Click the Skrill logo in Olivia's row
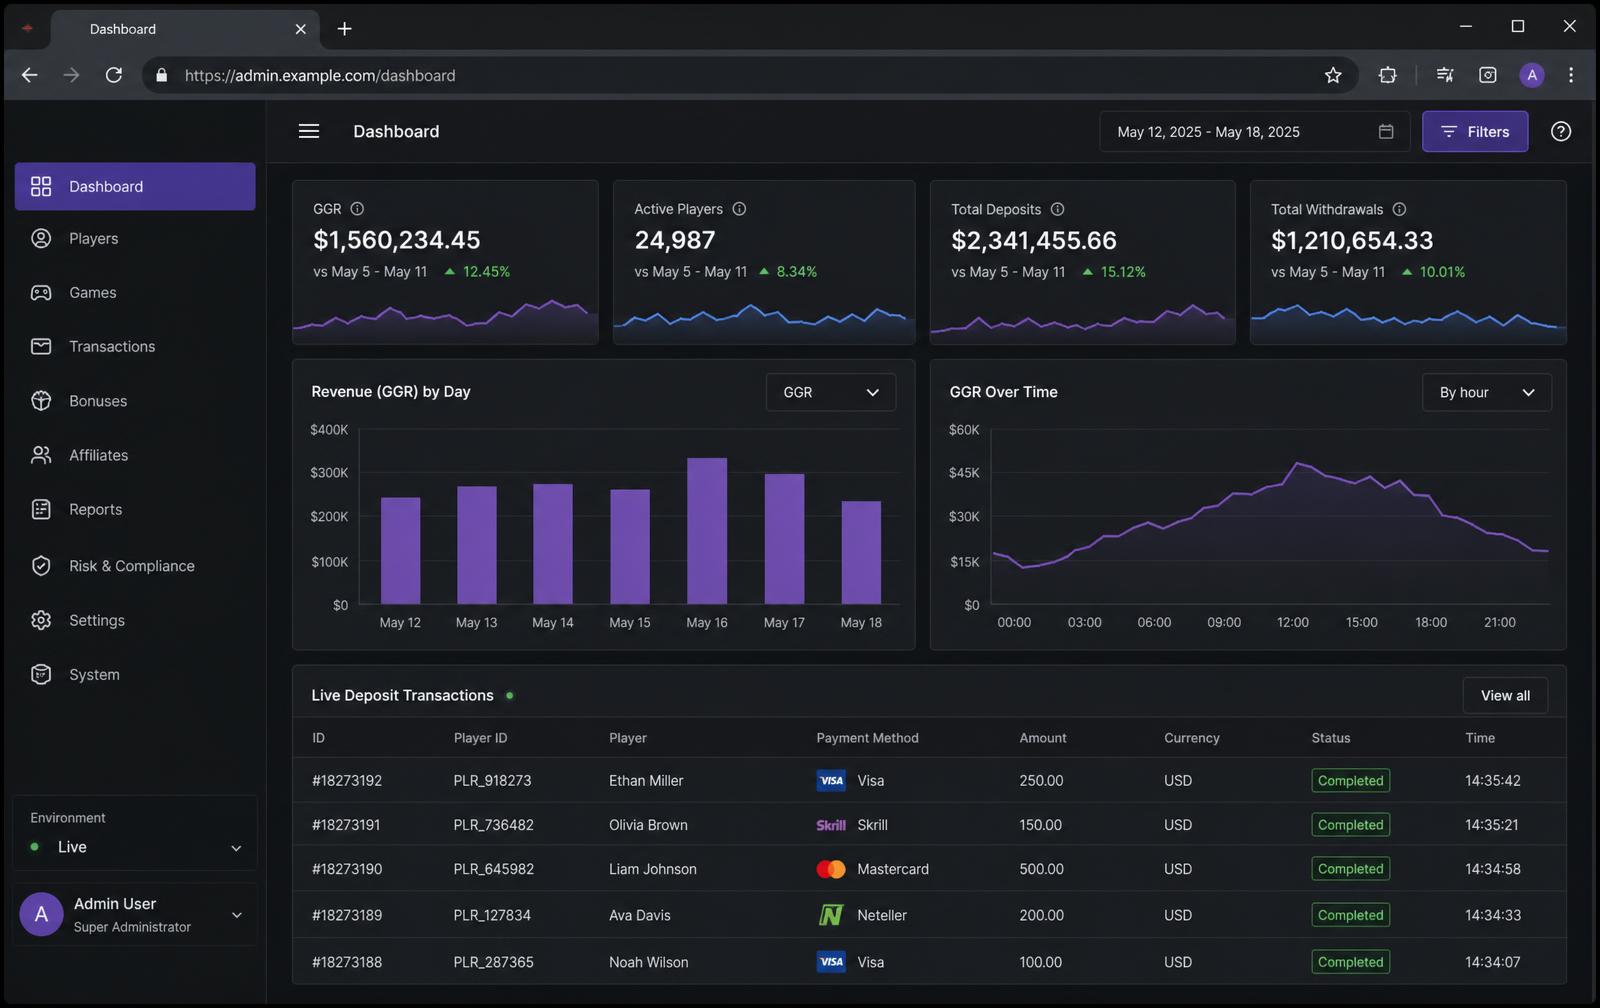1600x1008 pixels. (831, 825)
